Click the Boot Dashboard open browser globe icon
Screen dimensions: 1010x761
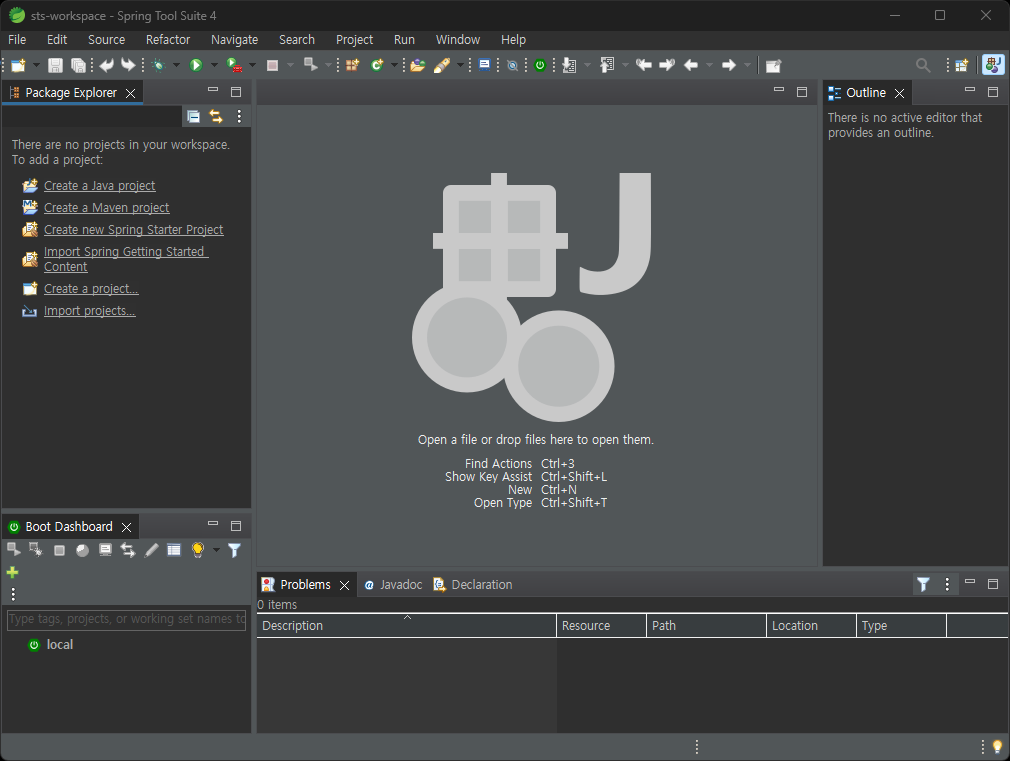(x=82, y=550)
